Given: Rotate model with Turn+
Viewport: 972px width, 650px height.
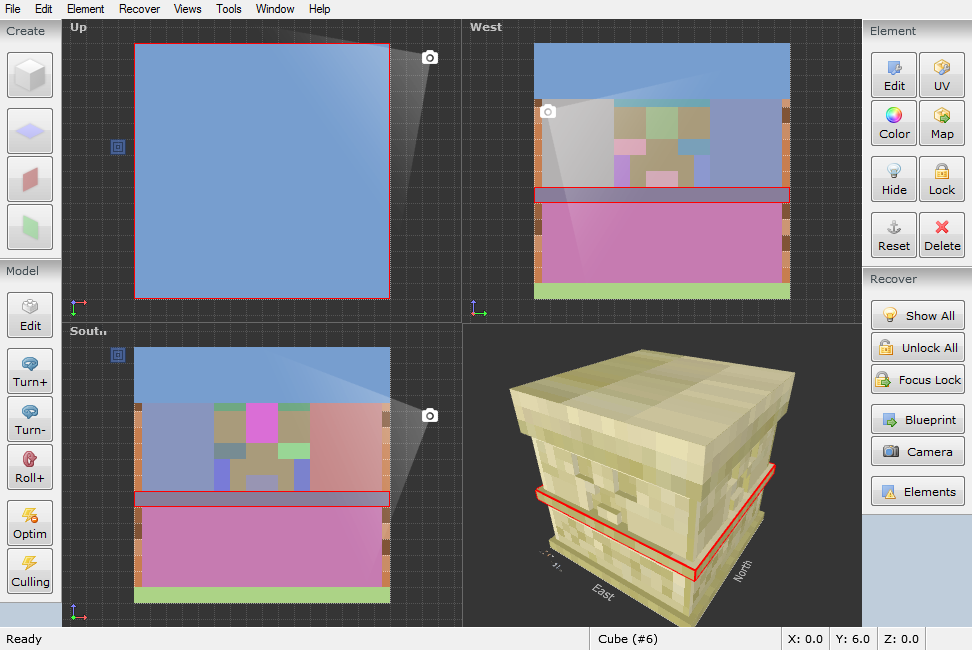Looking at the screenshot, I should pyautogui.click(x=30, y=371).
